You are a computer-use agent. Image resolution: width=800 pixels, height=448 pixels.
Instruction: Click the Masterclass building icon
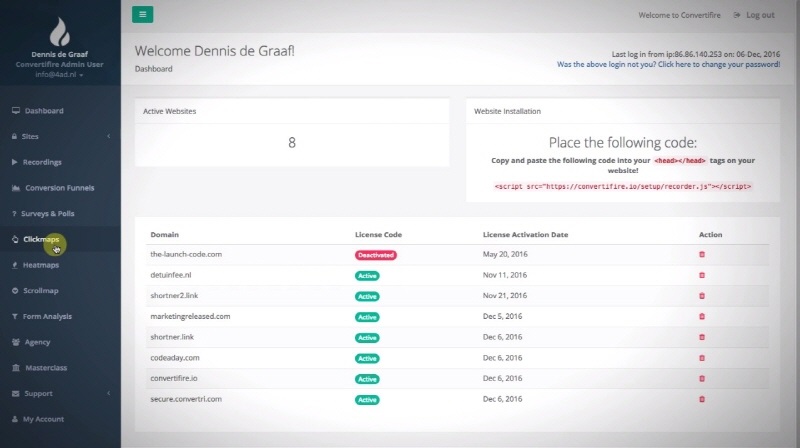pos(16,367)
